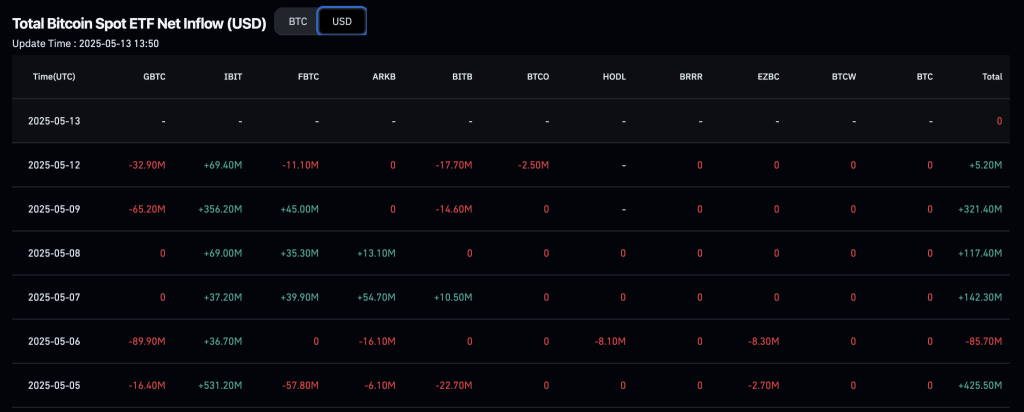1024x412 pixels.
Task: Click the 2025-05-09 date cell
Action: point(56,209)
